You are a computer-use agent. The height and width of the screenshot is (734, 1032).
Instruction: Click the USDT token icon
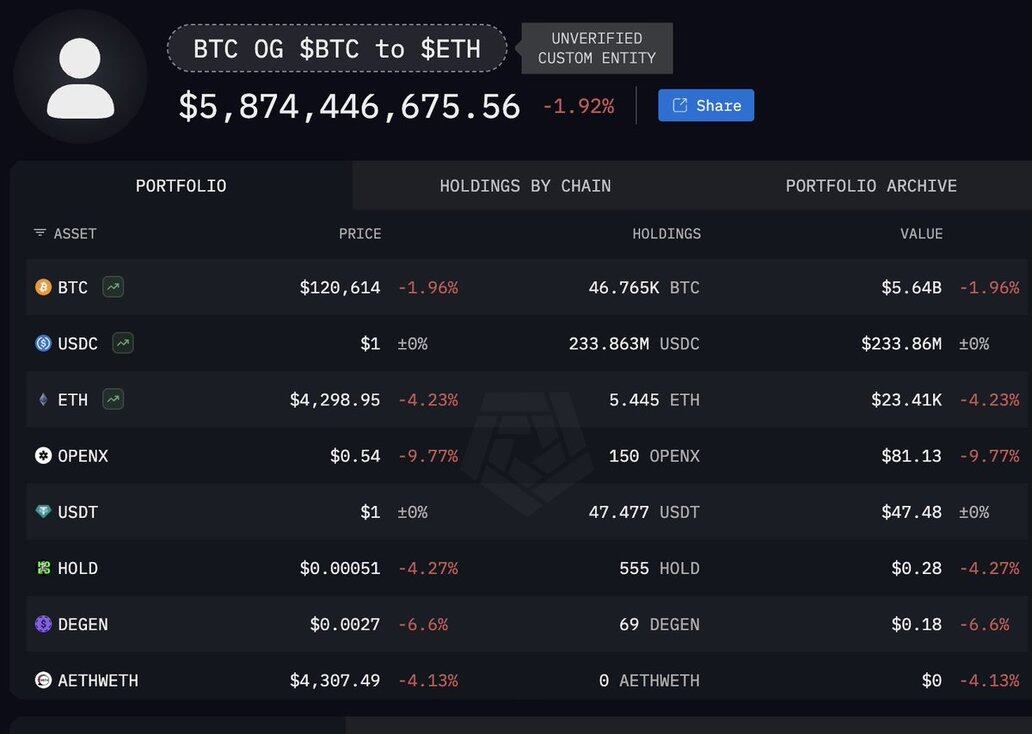[43, 512]
